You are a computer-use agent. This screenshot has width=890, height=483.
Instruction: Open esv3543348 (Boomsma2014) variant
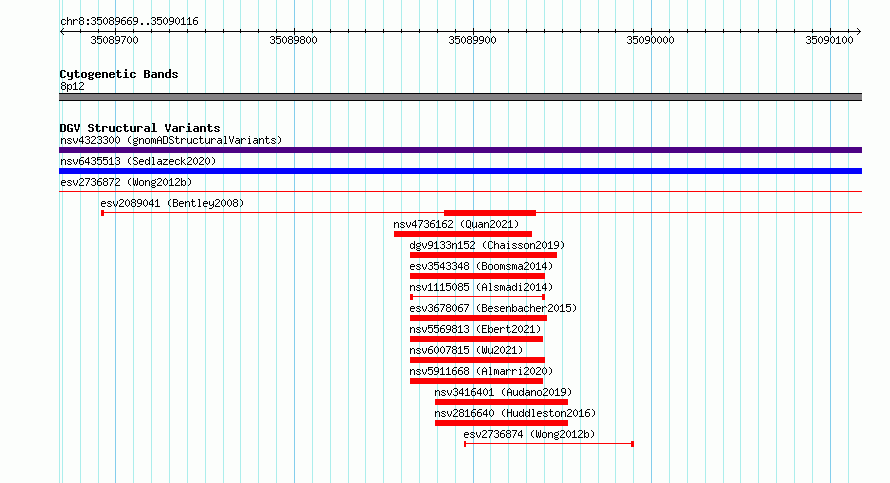pos(481,266)
